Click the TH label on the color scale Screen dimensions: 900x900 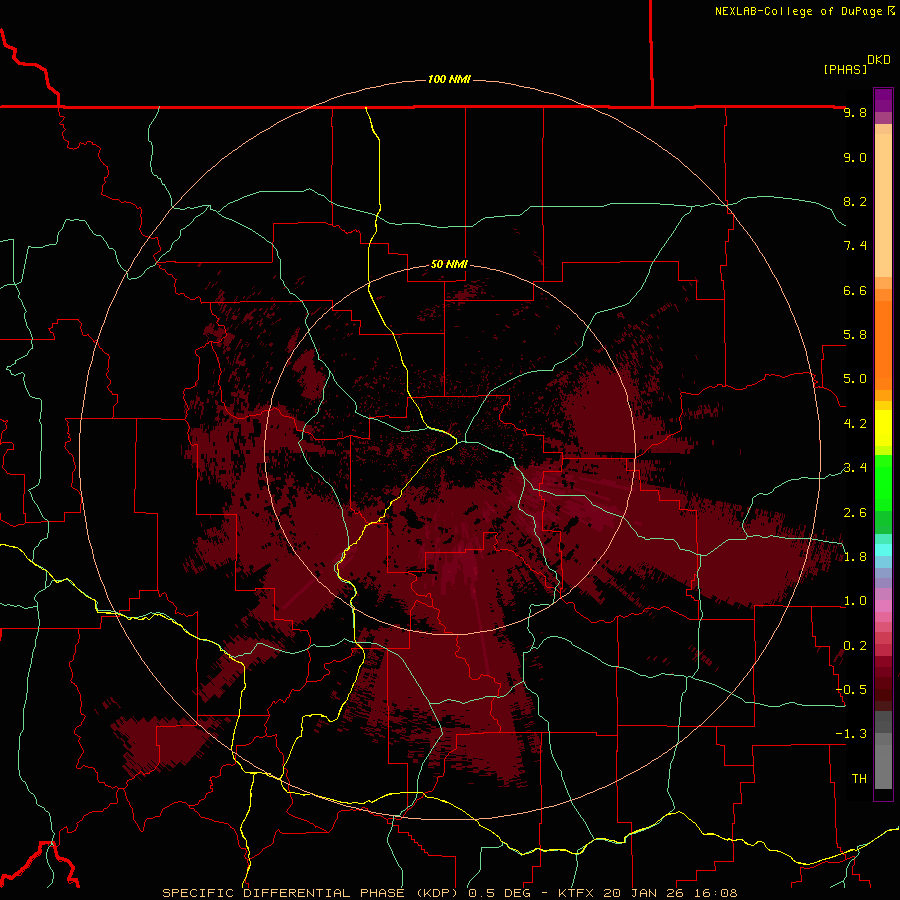point(859,779)
